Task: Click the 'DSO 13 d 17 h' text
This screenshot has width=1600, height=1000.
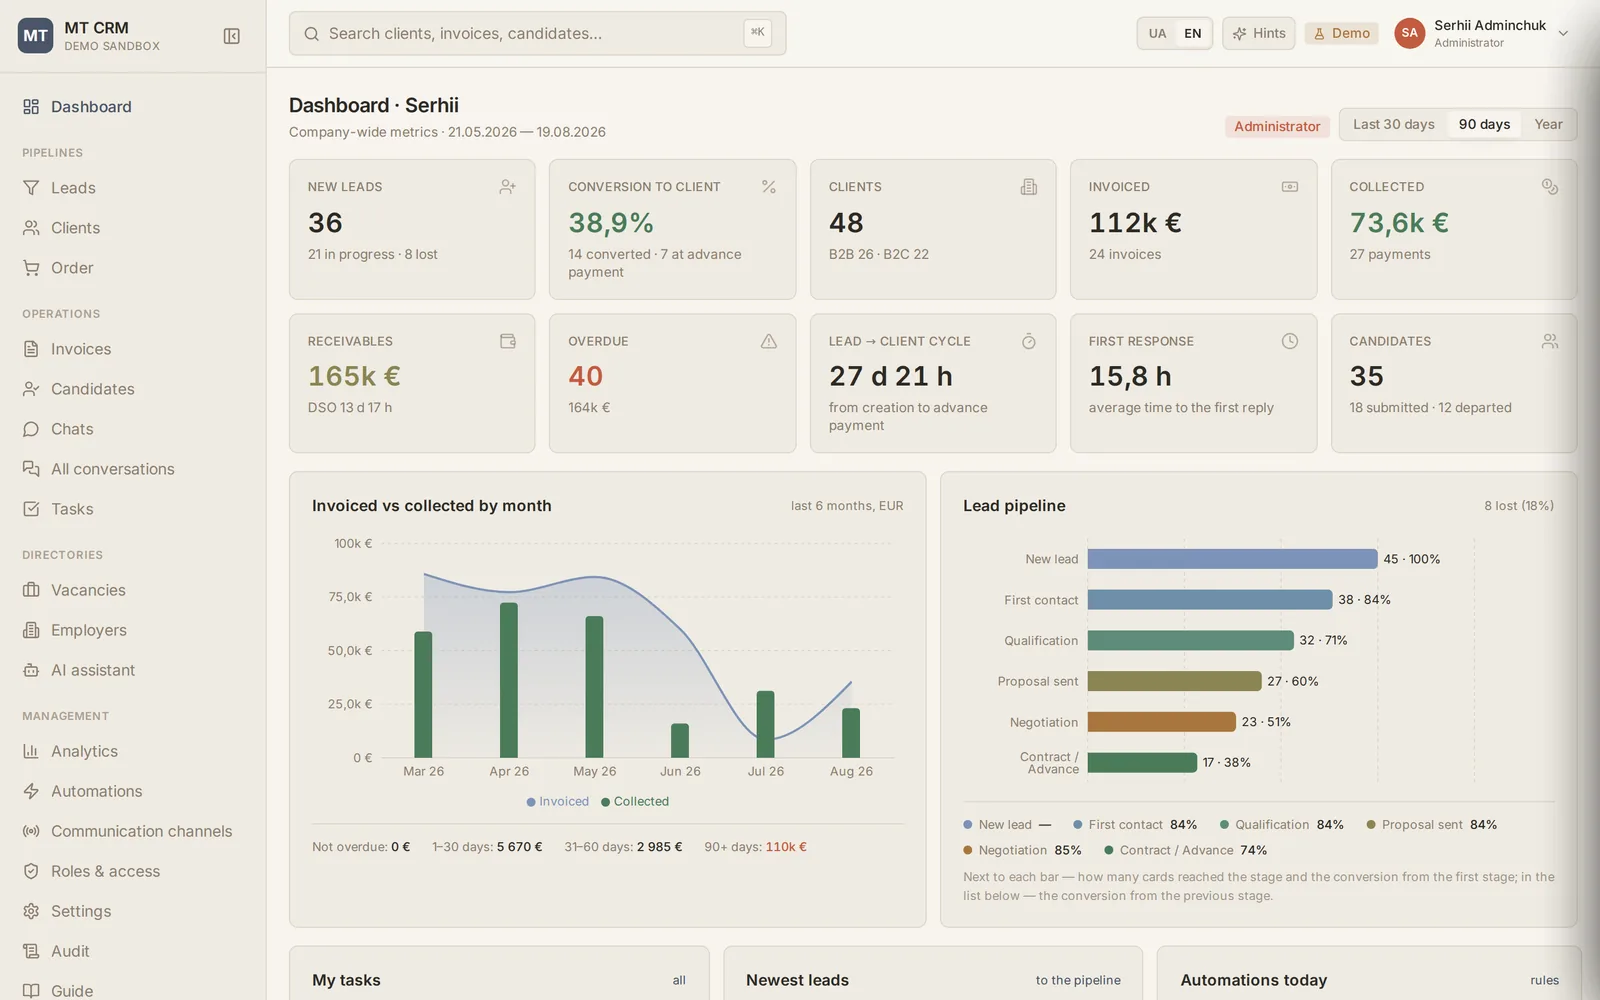Action: (x=350, y=408)
